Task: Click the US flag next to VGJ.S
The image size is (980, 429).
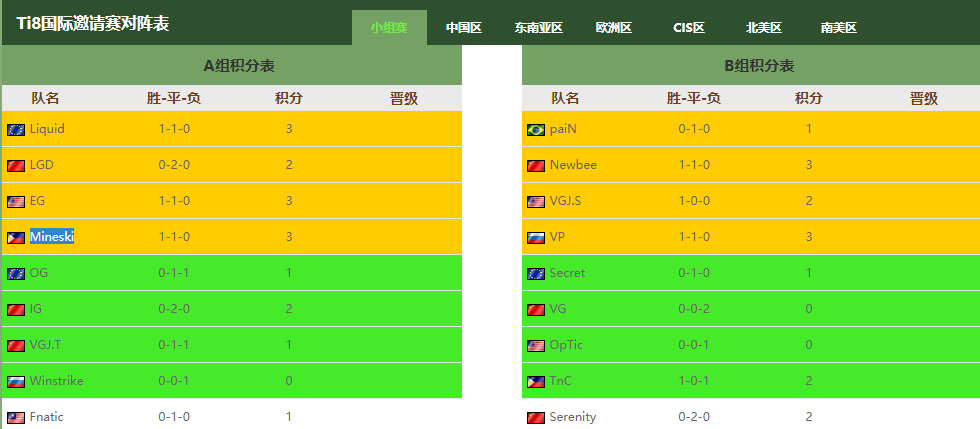Action: (536, 202)
